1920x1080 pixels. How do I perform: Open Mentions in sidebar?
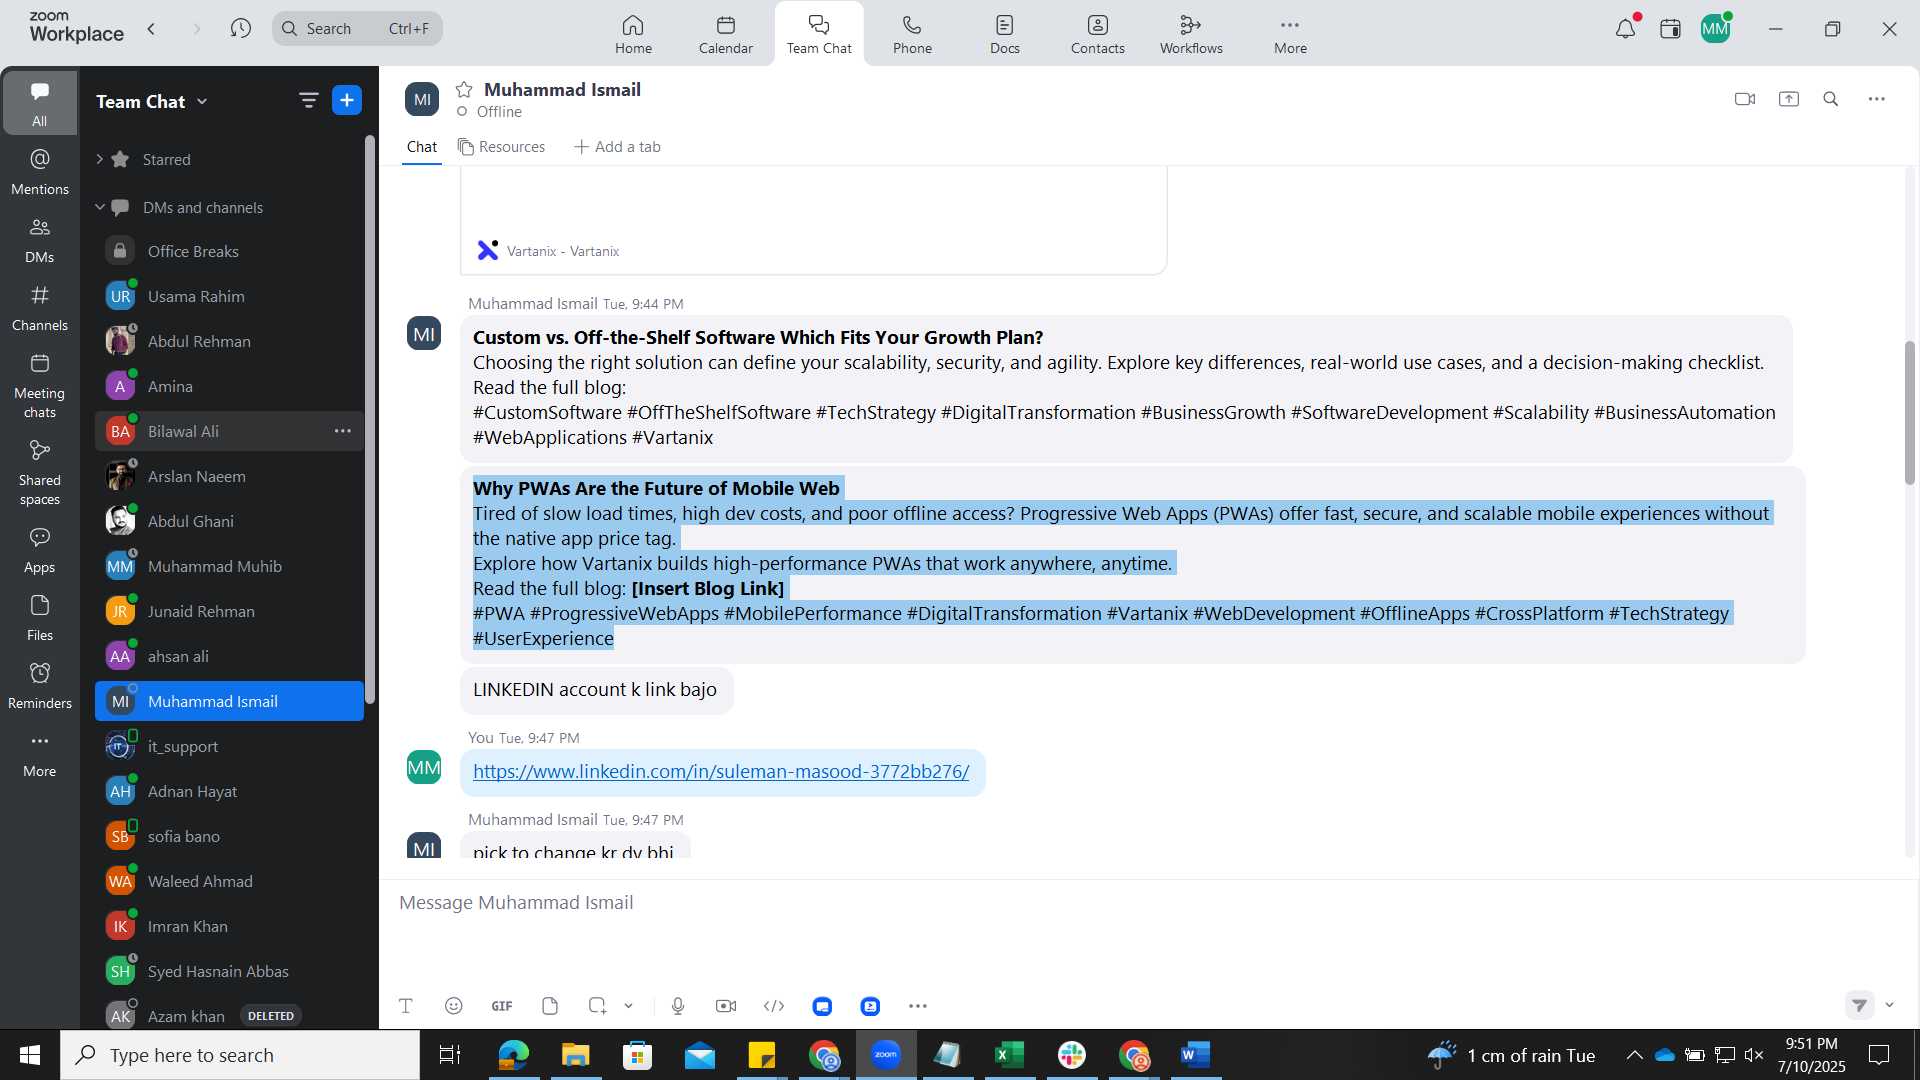[39, 171]
